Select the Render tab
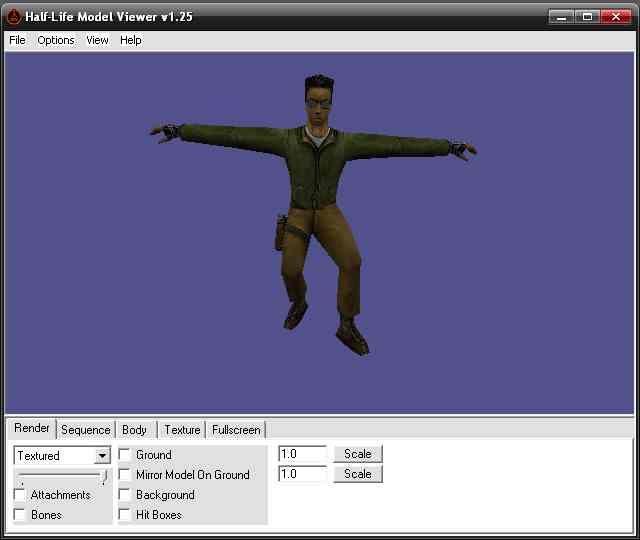 31,428
